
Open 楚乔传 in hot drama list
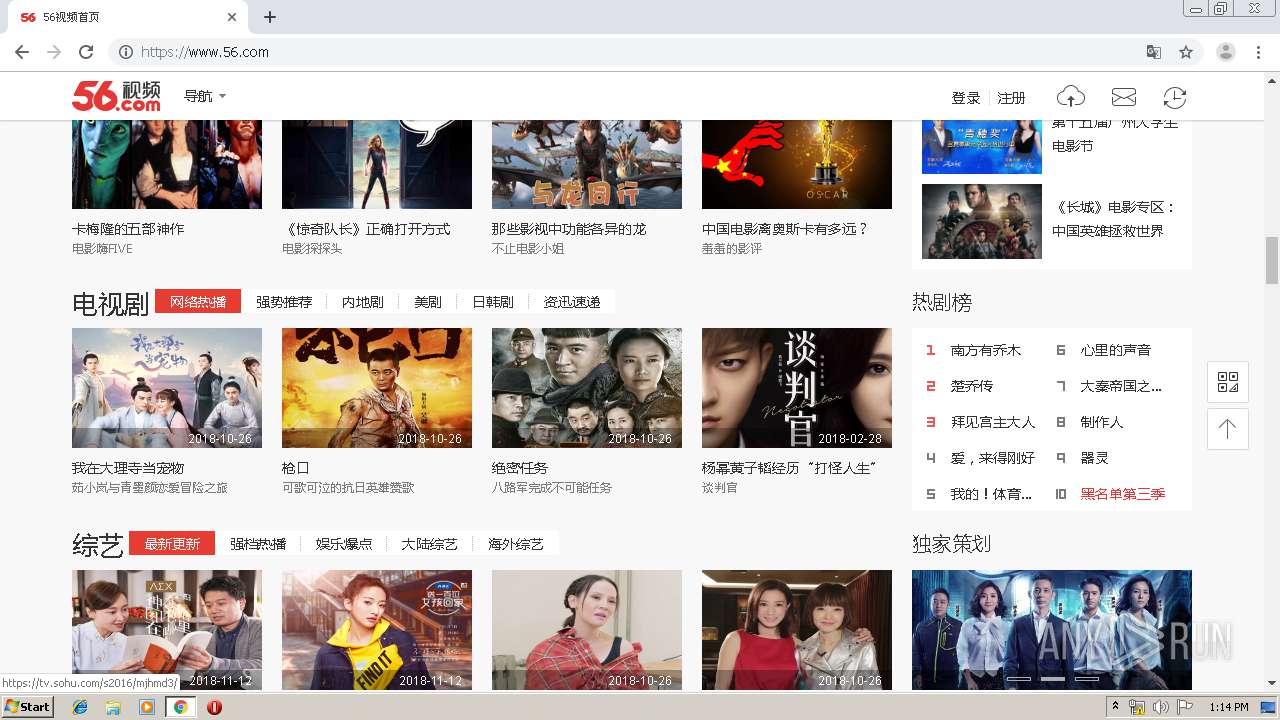pyautogui.click(x=972, y=386)
